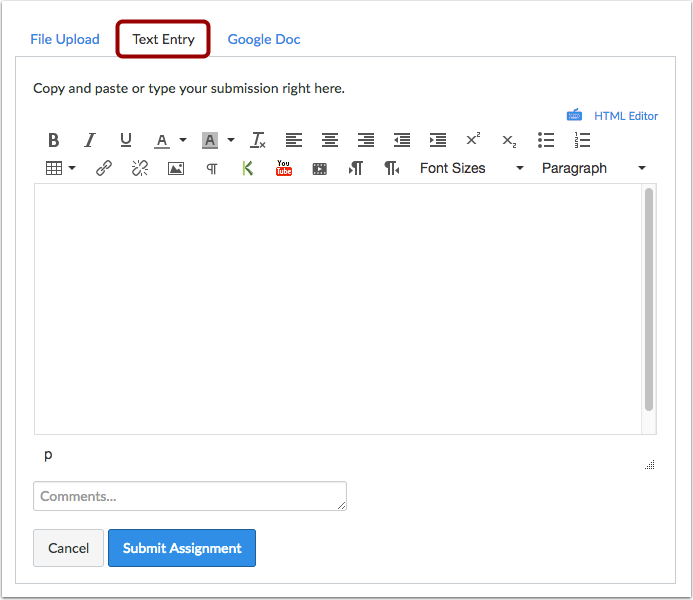Embed an image
This screenshot has height=600, width=693.
tap(176, 168)
